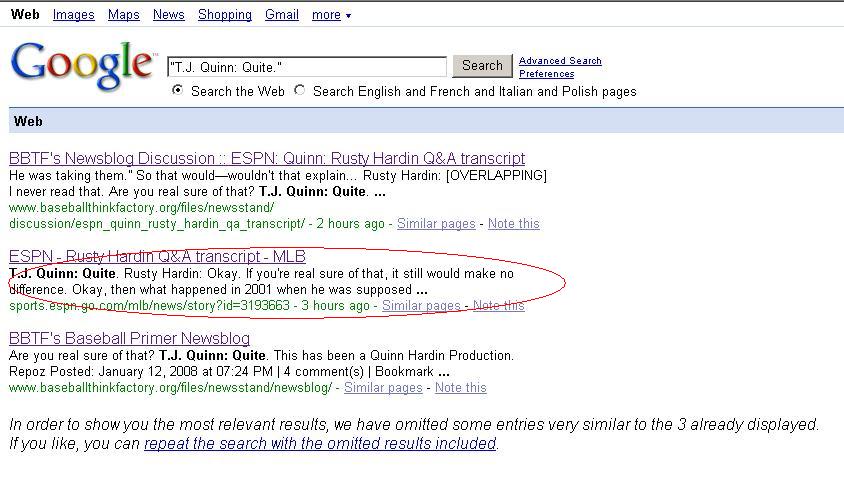Go to Maps in top navigation
844x482 pixels.
[123, 15]
